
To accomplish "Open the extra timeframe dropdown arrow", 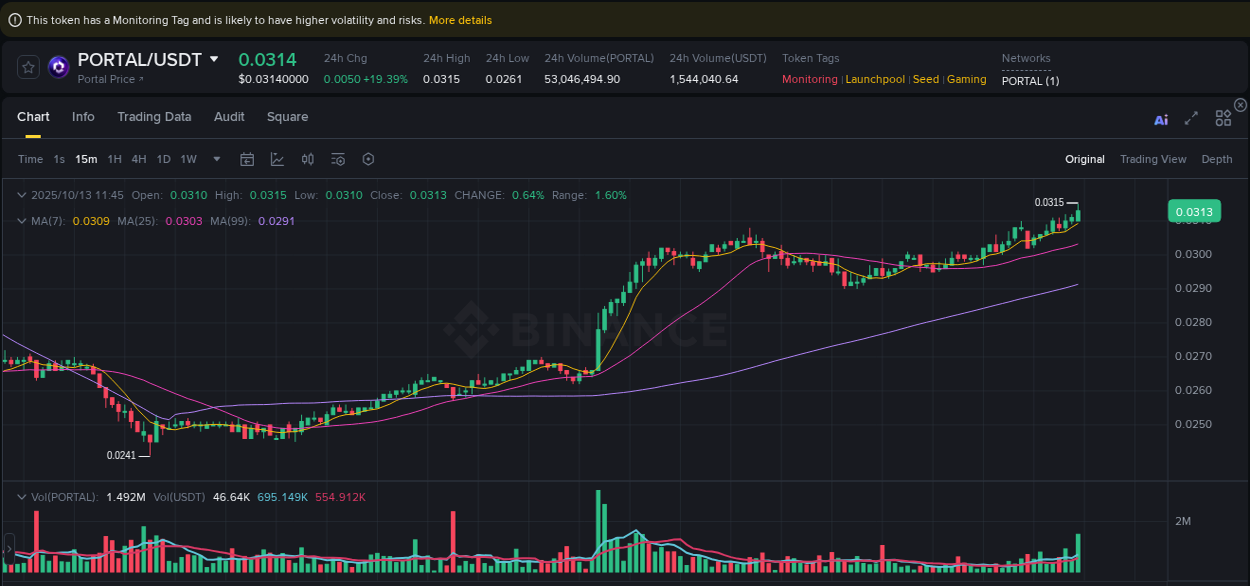I will coord(216,158).
